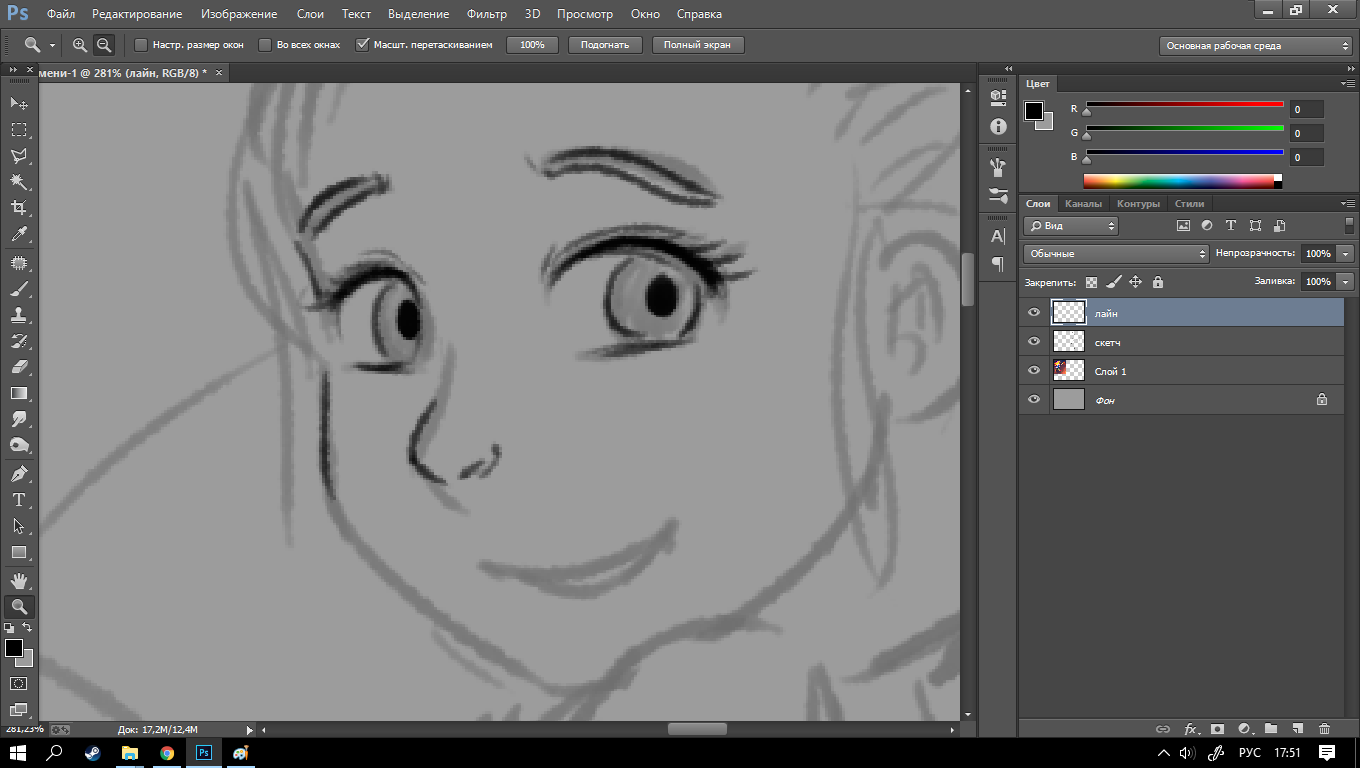Select the Pen tool
This screenshot has width=1360, height=768.
click(19, 473)
